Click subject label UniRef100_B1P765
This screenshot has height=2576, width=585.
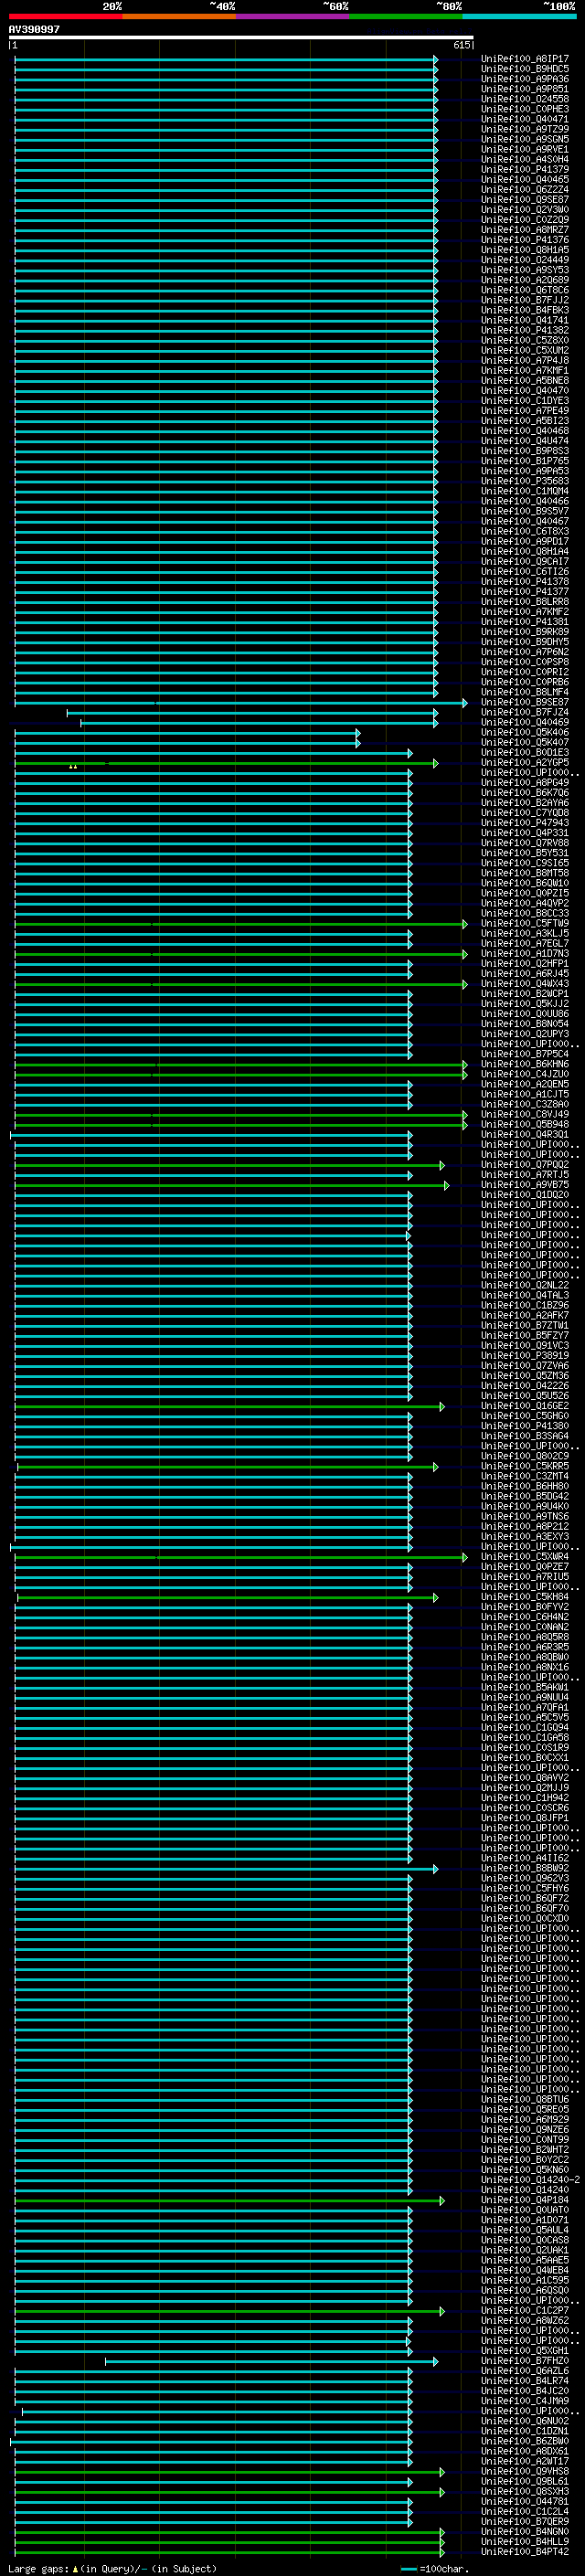[525, 461]
